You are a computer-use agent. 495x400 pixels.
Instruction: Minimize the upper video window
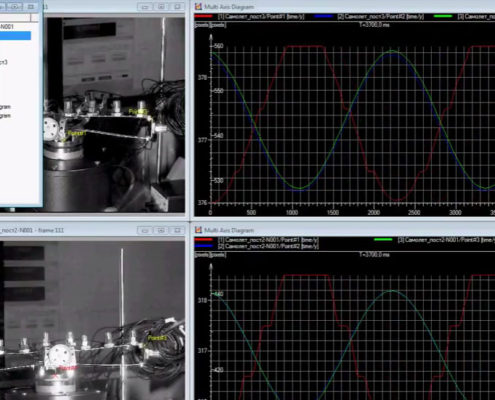(145, 6)
